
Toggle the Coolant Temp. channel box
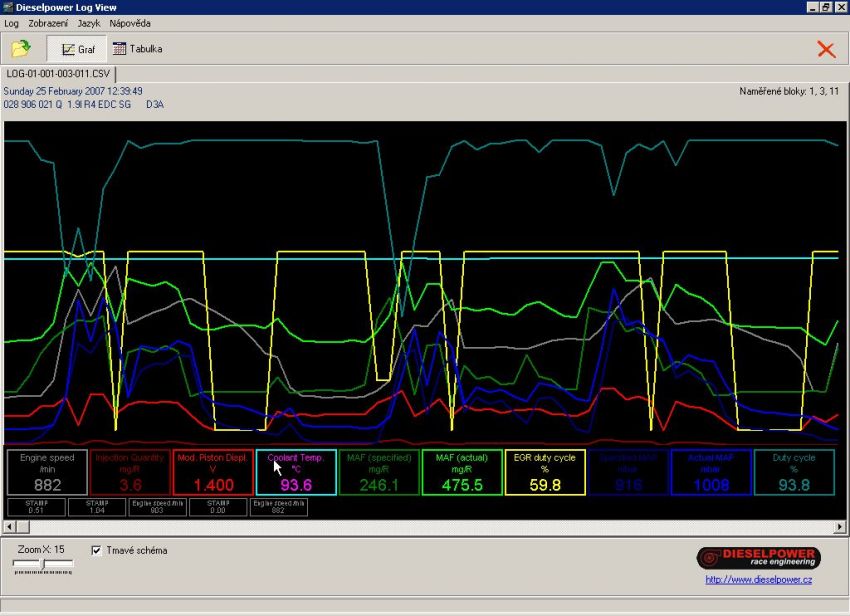[296, 472]
